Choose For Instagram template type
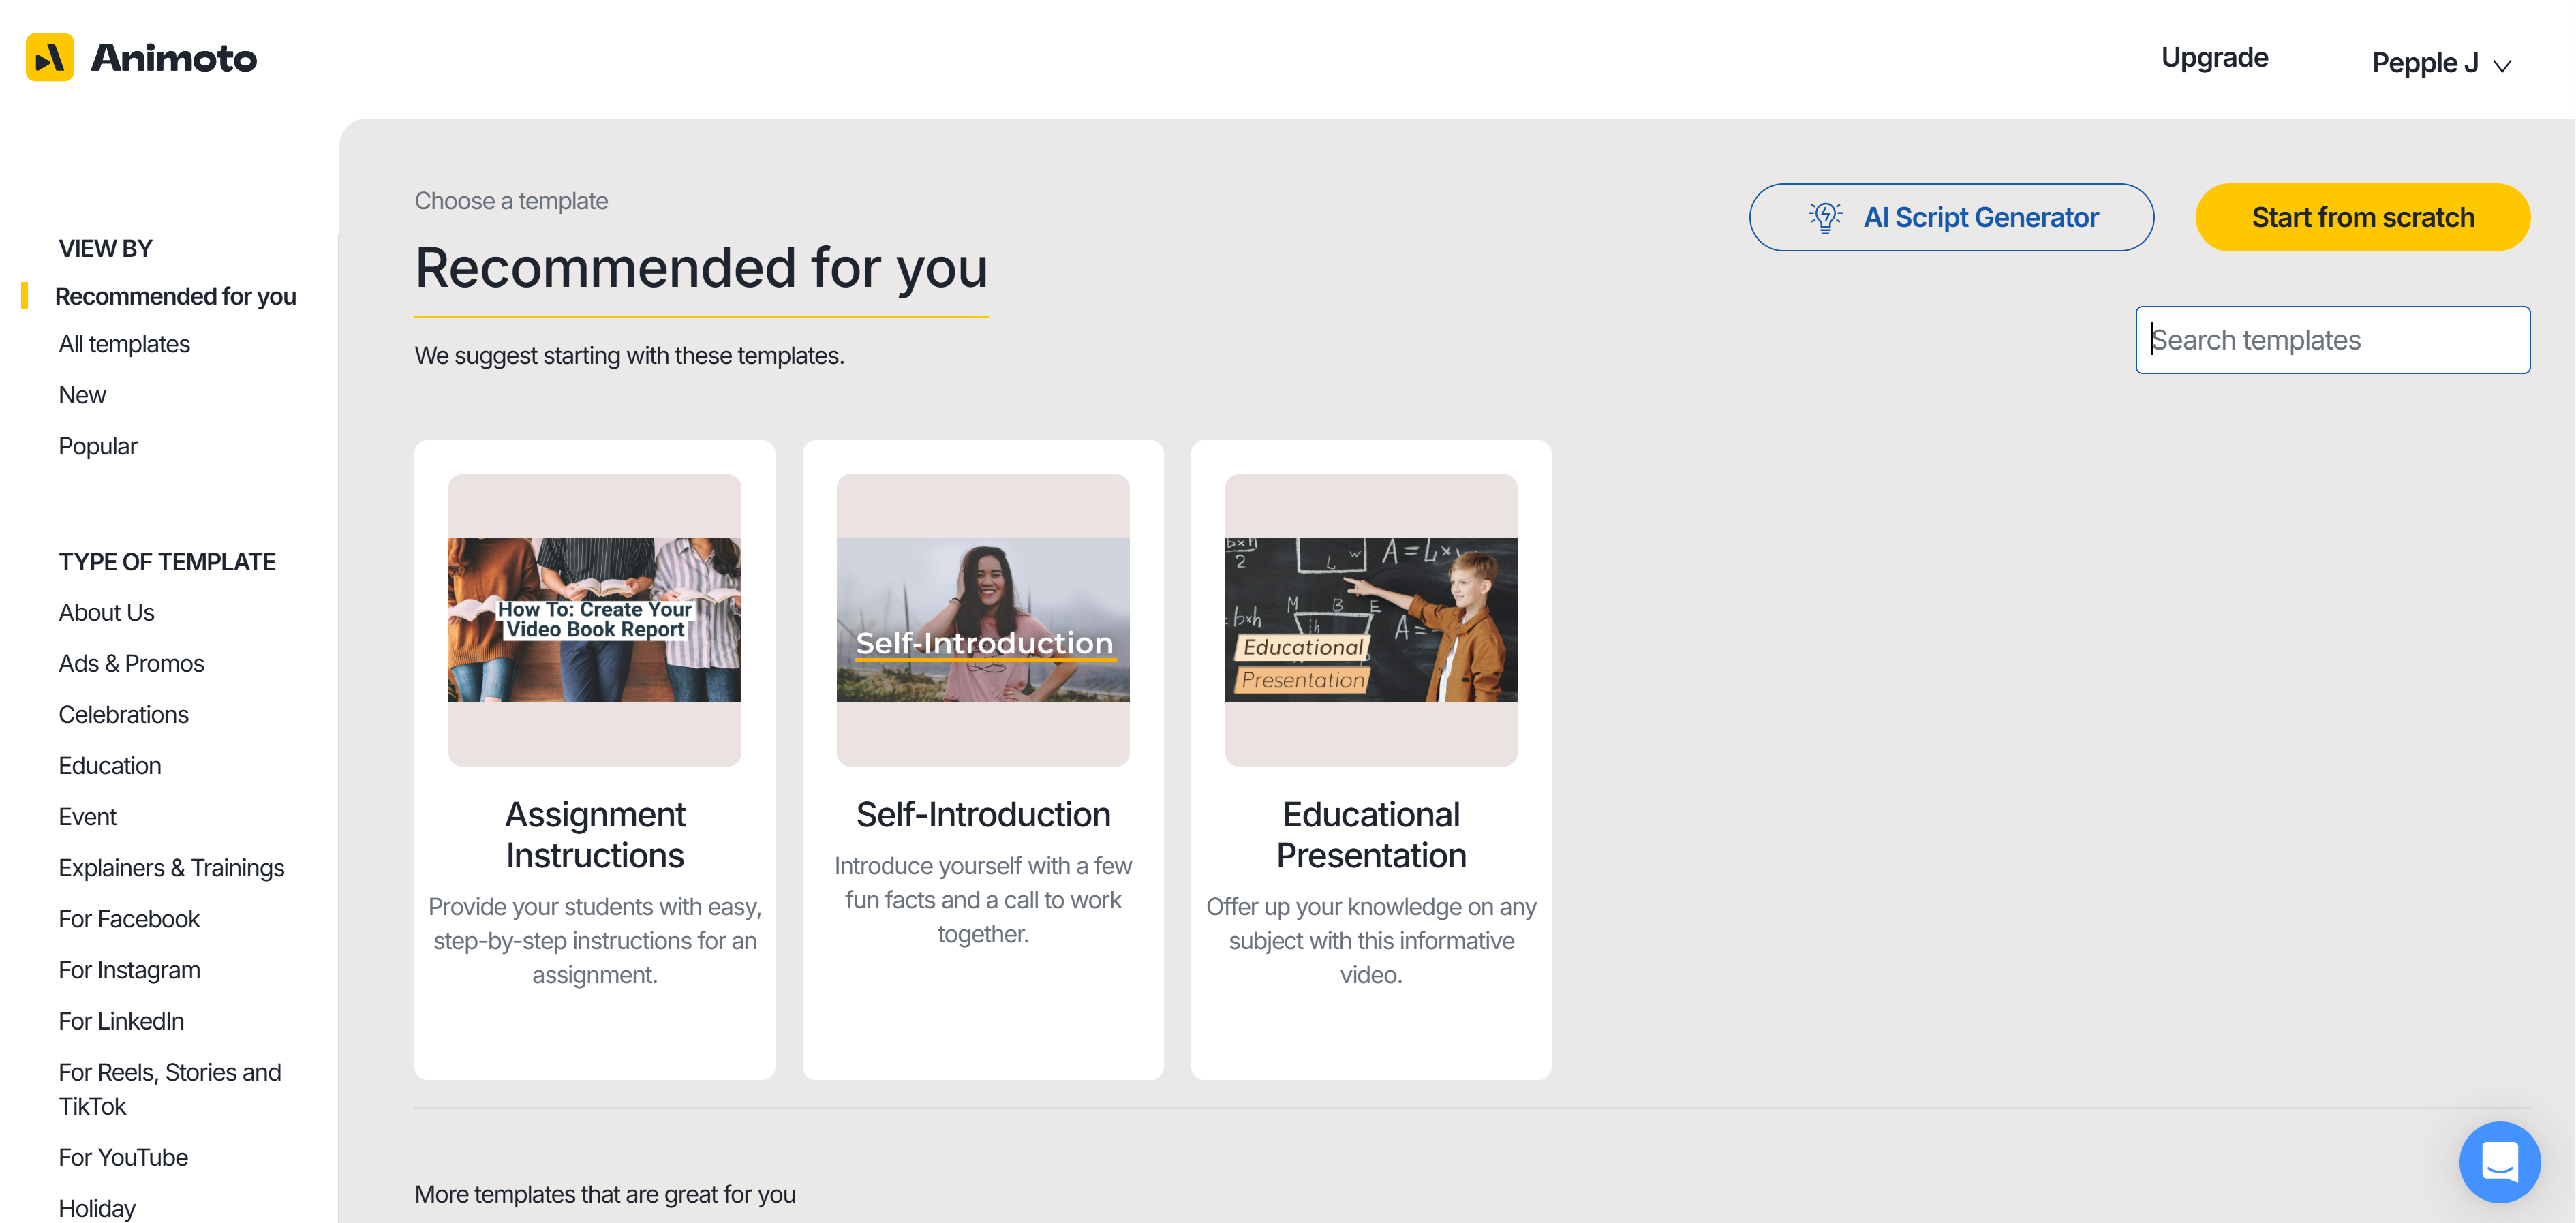2576x1223 pixels. pos(129,970)
